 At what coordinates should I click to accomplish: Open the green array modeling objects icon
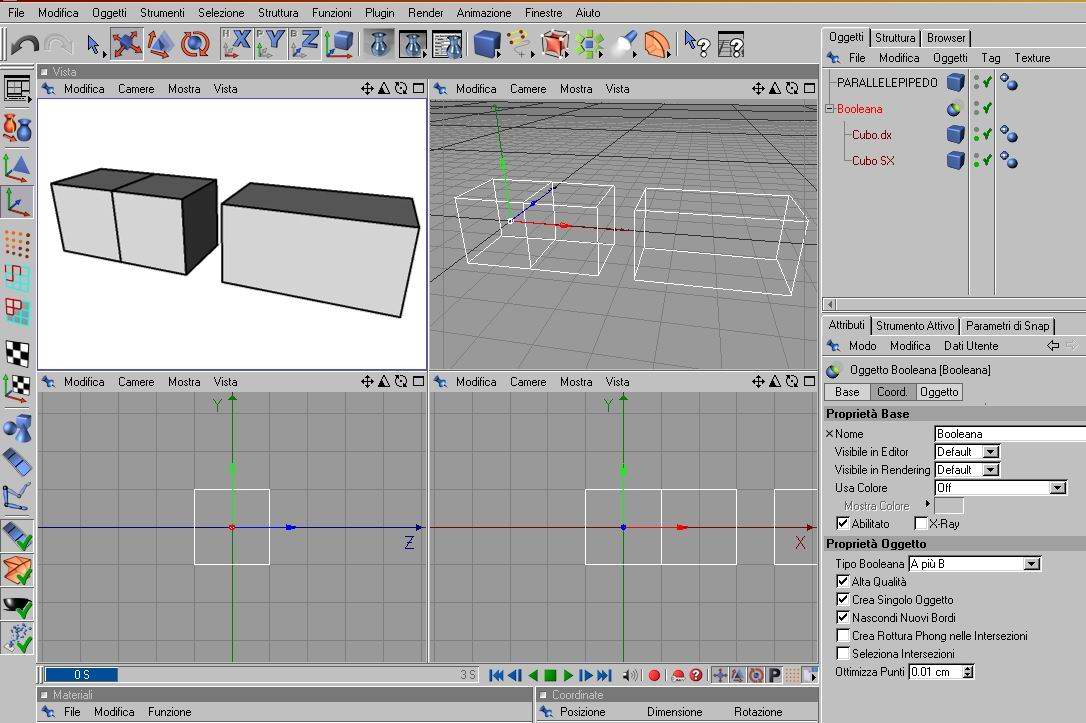[589, 44]
